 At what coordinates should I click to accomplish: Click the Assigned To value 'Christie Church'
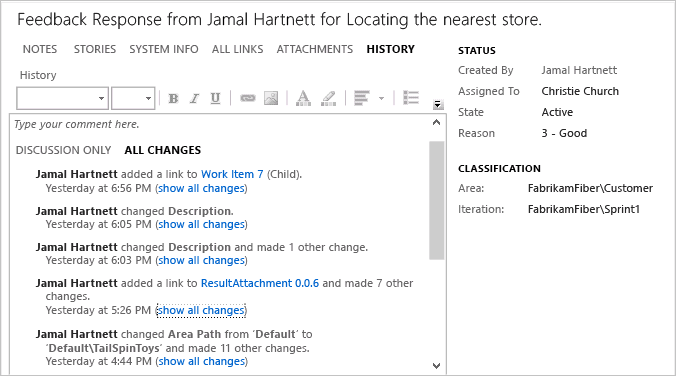point(580,91)
